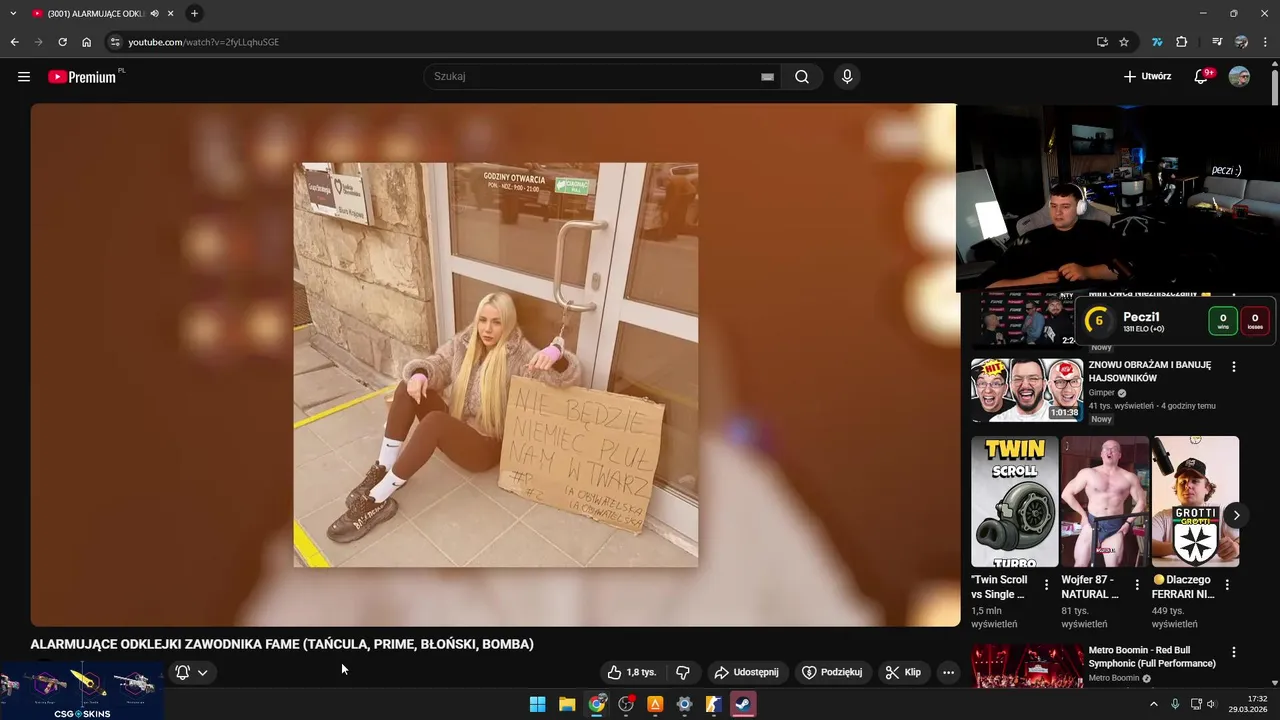Click the Klip clip button
Image resolution: width=1280 pixels, height=720 pixels.
point(904,673)
